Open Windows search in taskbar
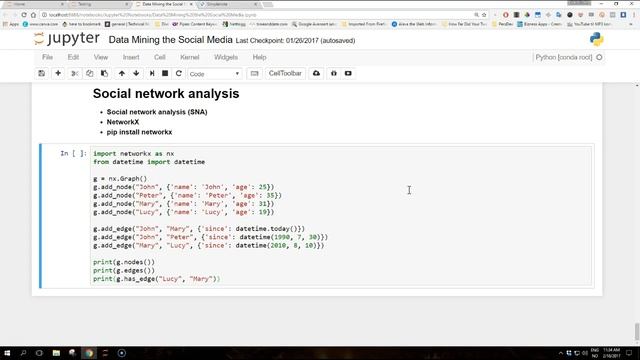The height and width of the screenshot is (360, 640). tap(23, 353)
